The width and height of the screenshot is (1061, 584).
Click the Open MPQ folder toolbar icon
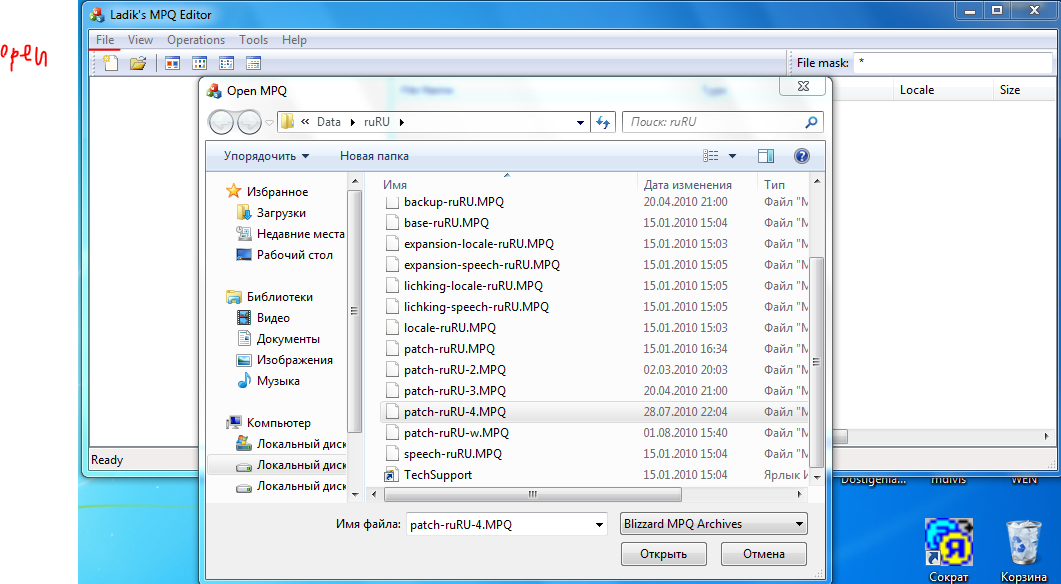pos(138,64)
